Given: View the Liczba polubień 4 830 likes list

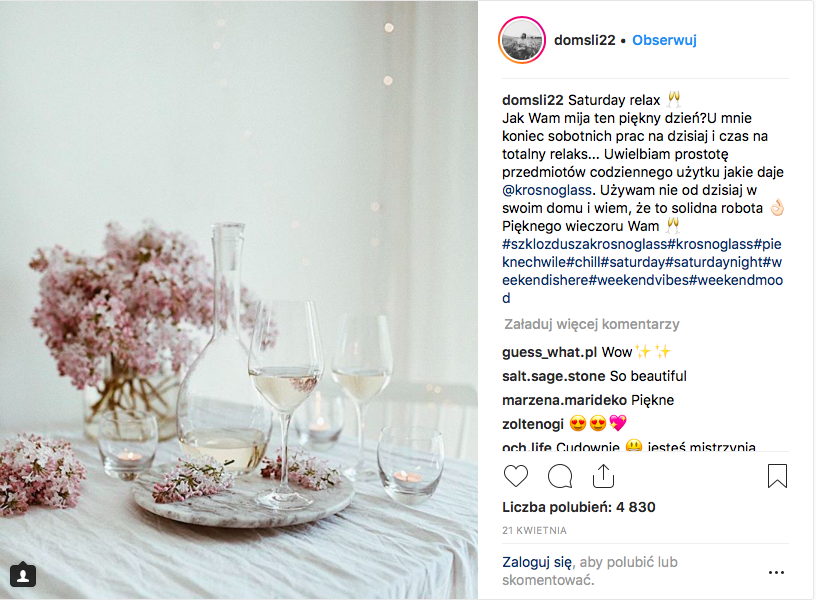Looking at the screenshot, I should click(579, 507).
